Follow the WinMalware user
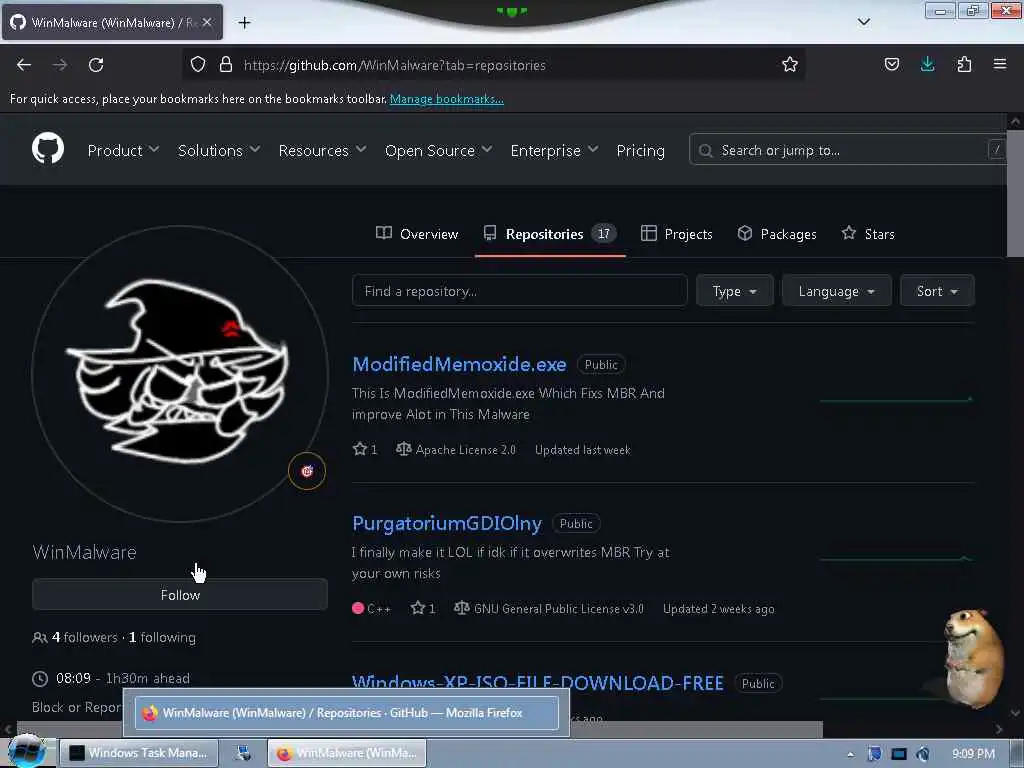Viewport: 1024px width, 768px height. pos(180,595)
